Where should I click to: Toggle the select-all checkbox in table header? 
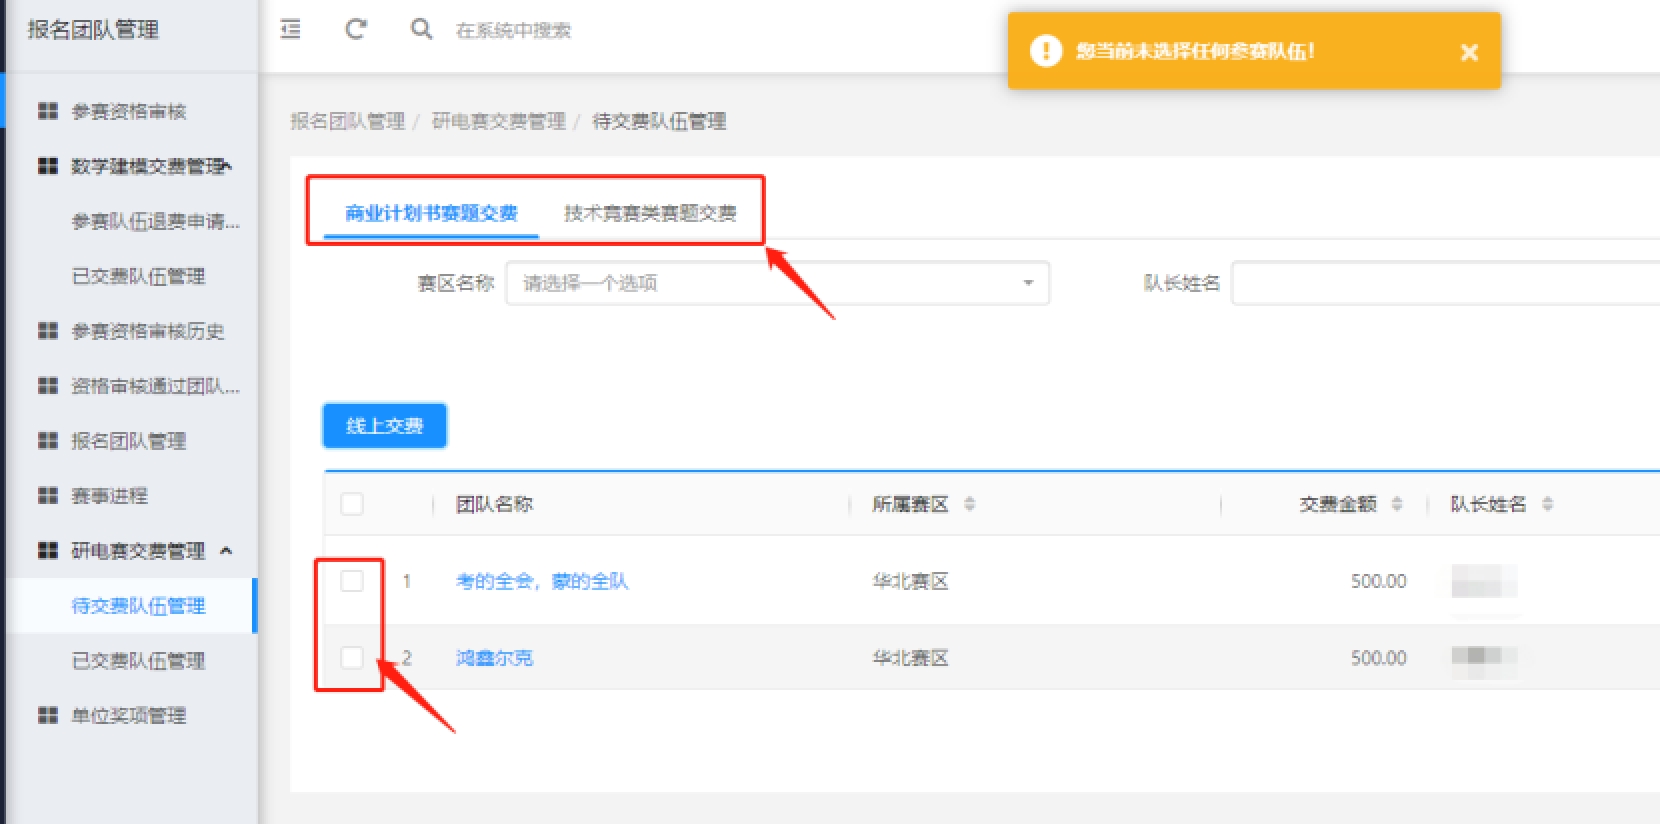coord(352,504)
